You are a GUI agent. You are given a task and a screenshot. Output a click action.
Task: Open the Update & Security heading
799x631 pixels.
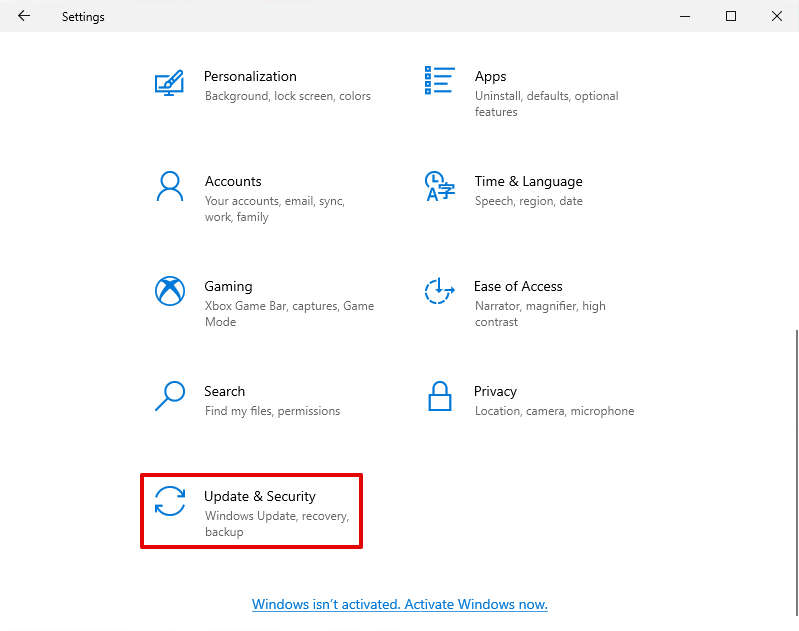click(259, 496)
